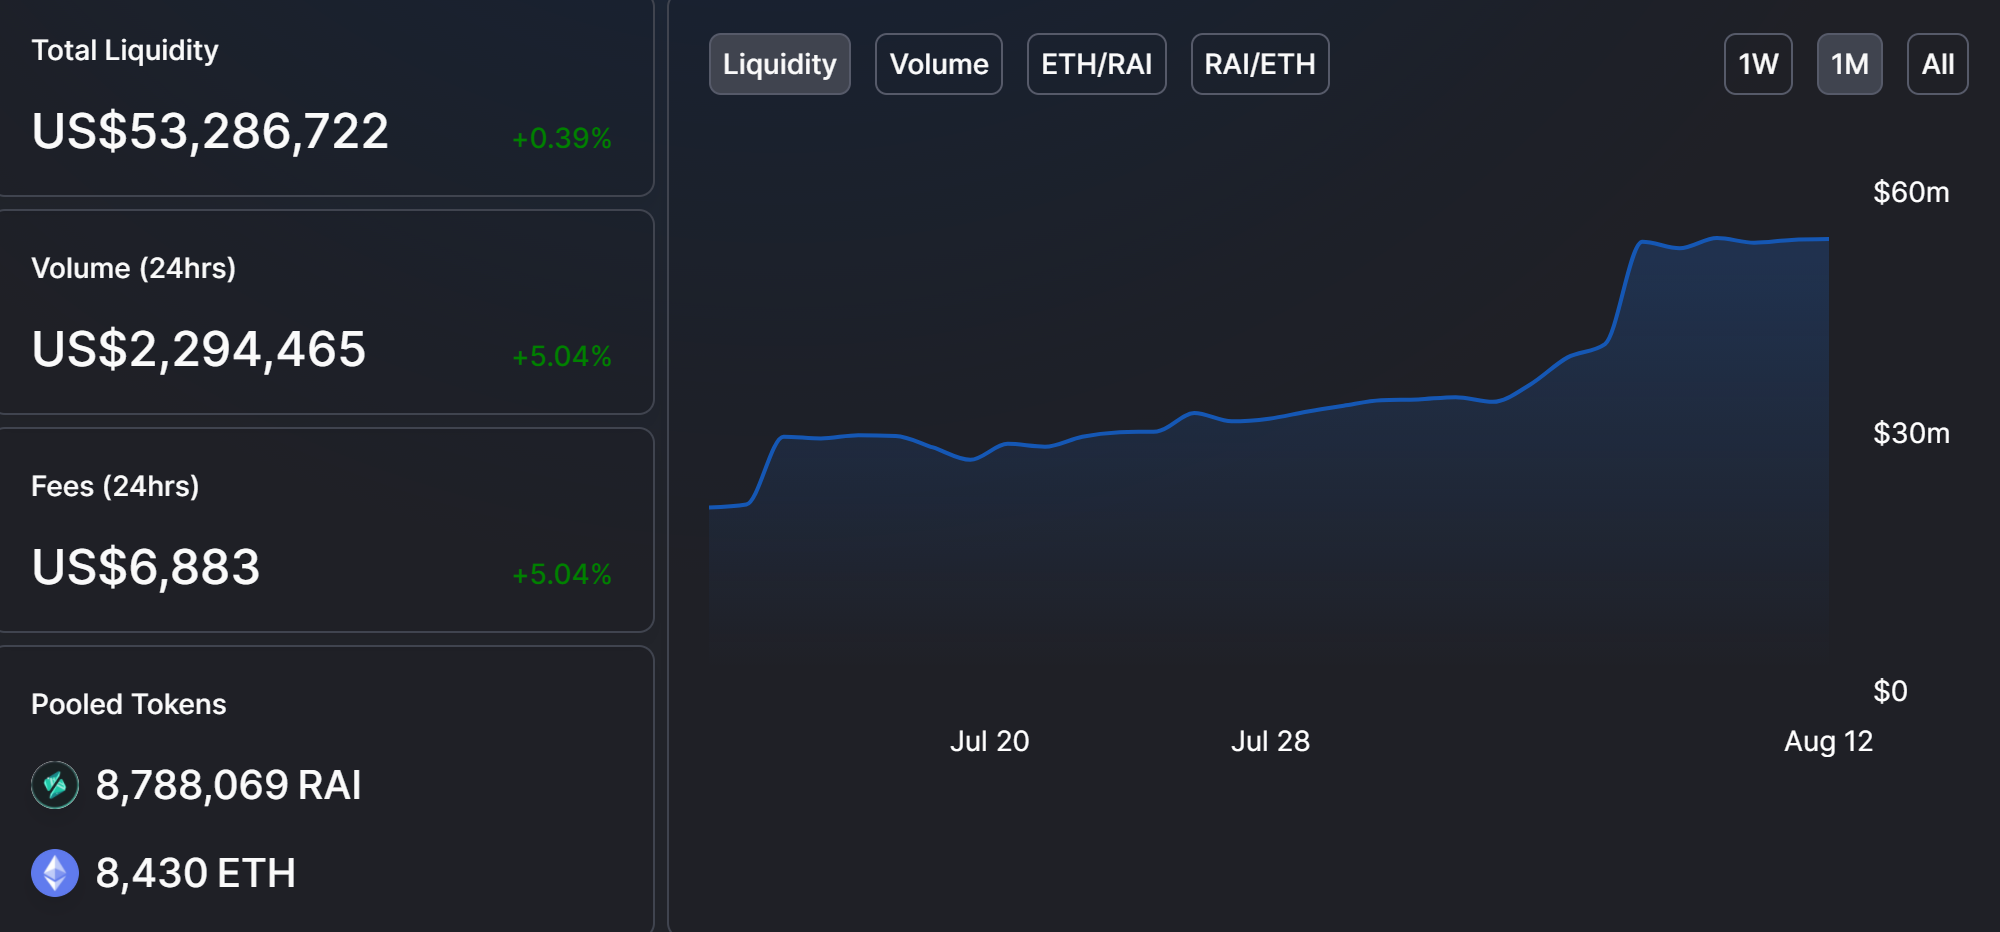Click the ETH token icon

click(55, 873)
